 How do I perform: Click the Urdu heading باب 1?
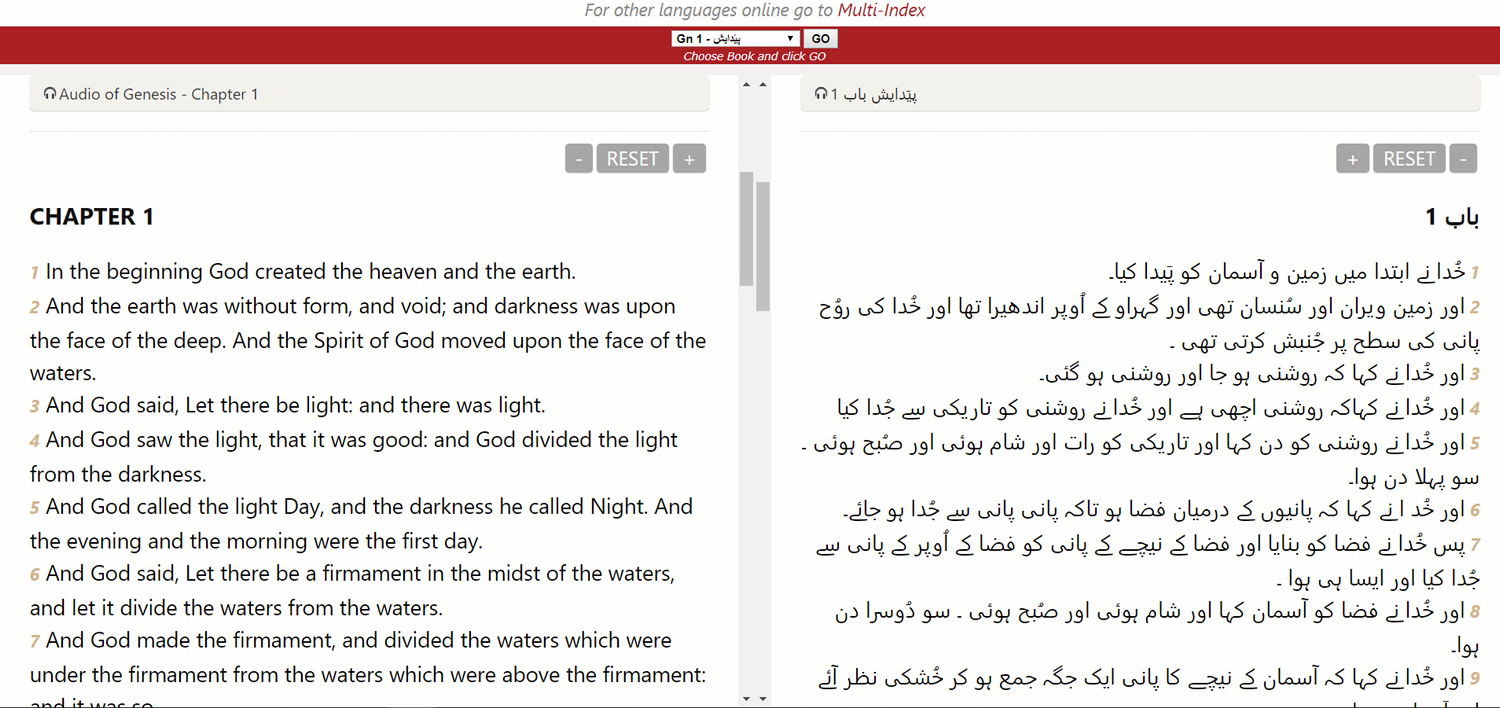tap(1452, 217)
